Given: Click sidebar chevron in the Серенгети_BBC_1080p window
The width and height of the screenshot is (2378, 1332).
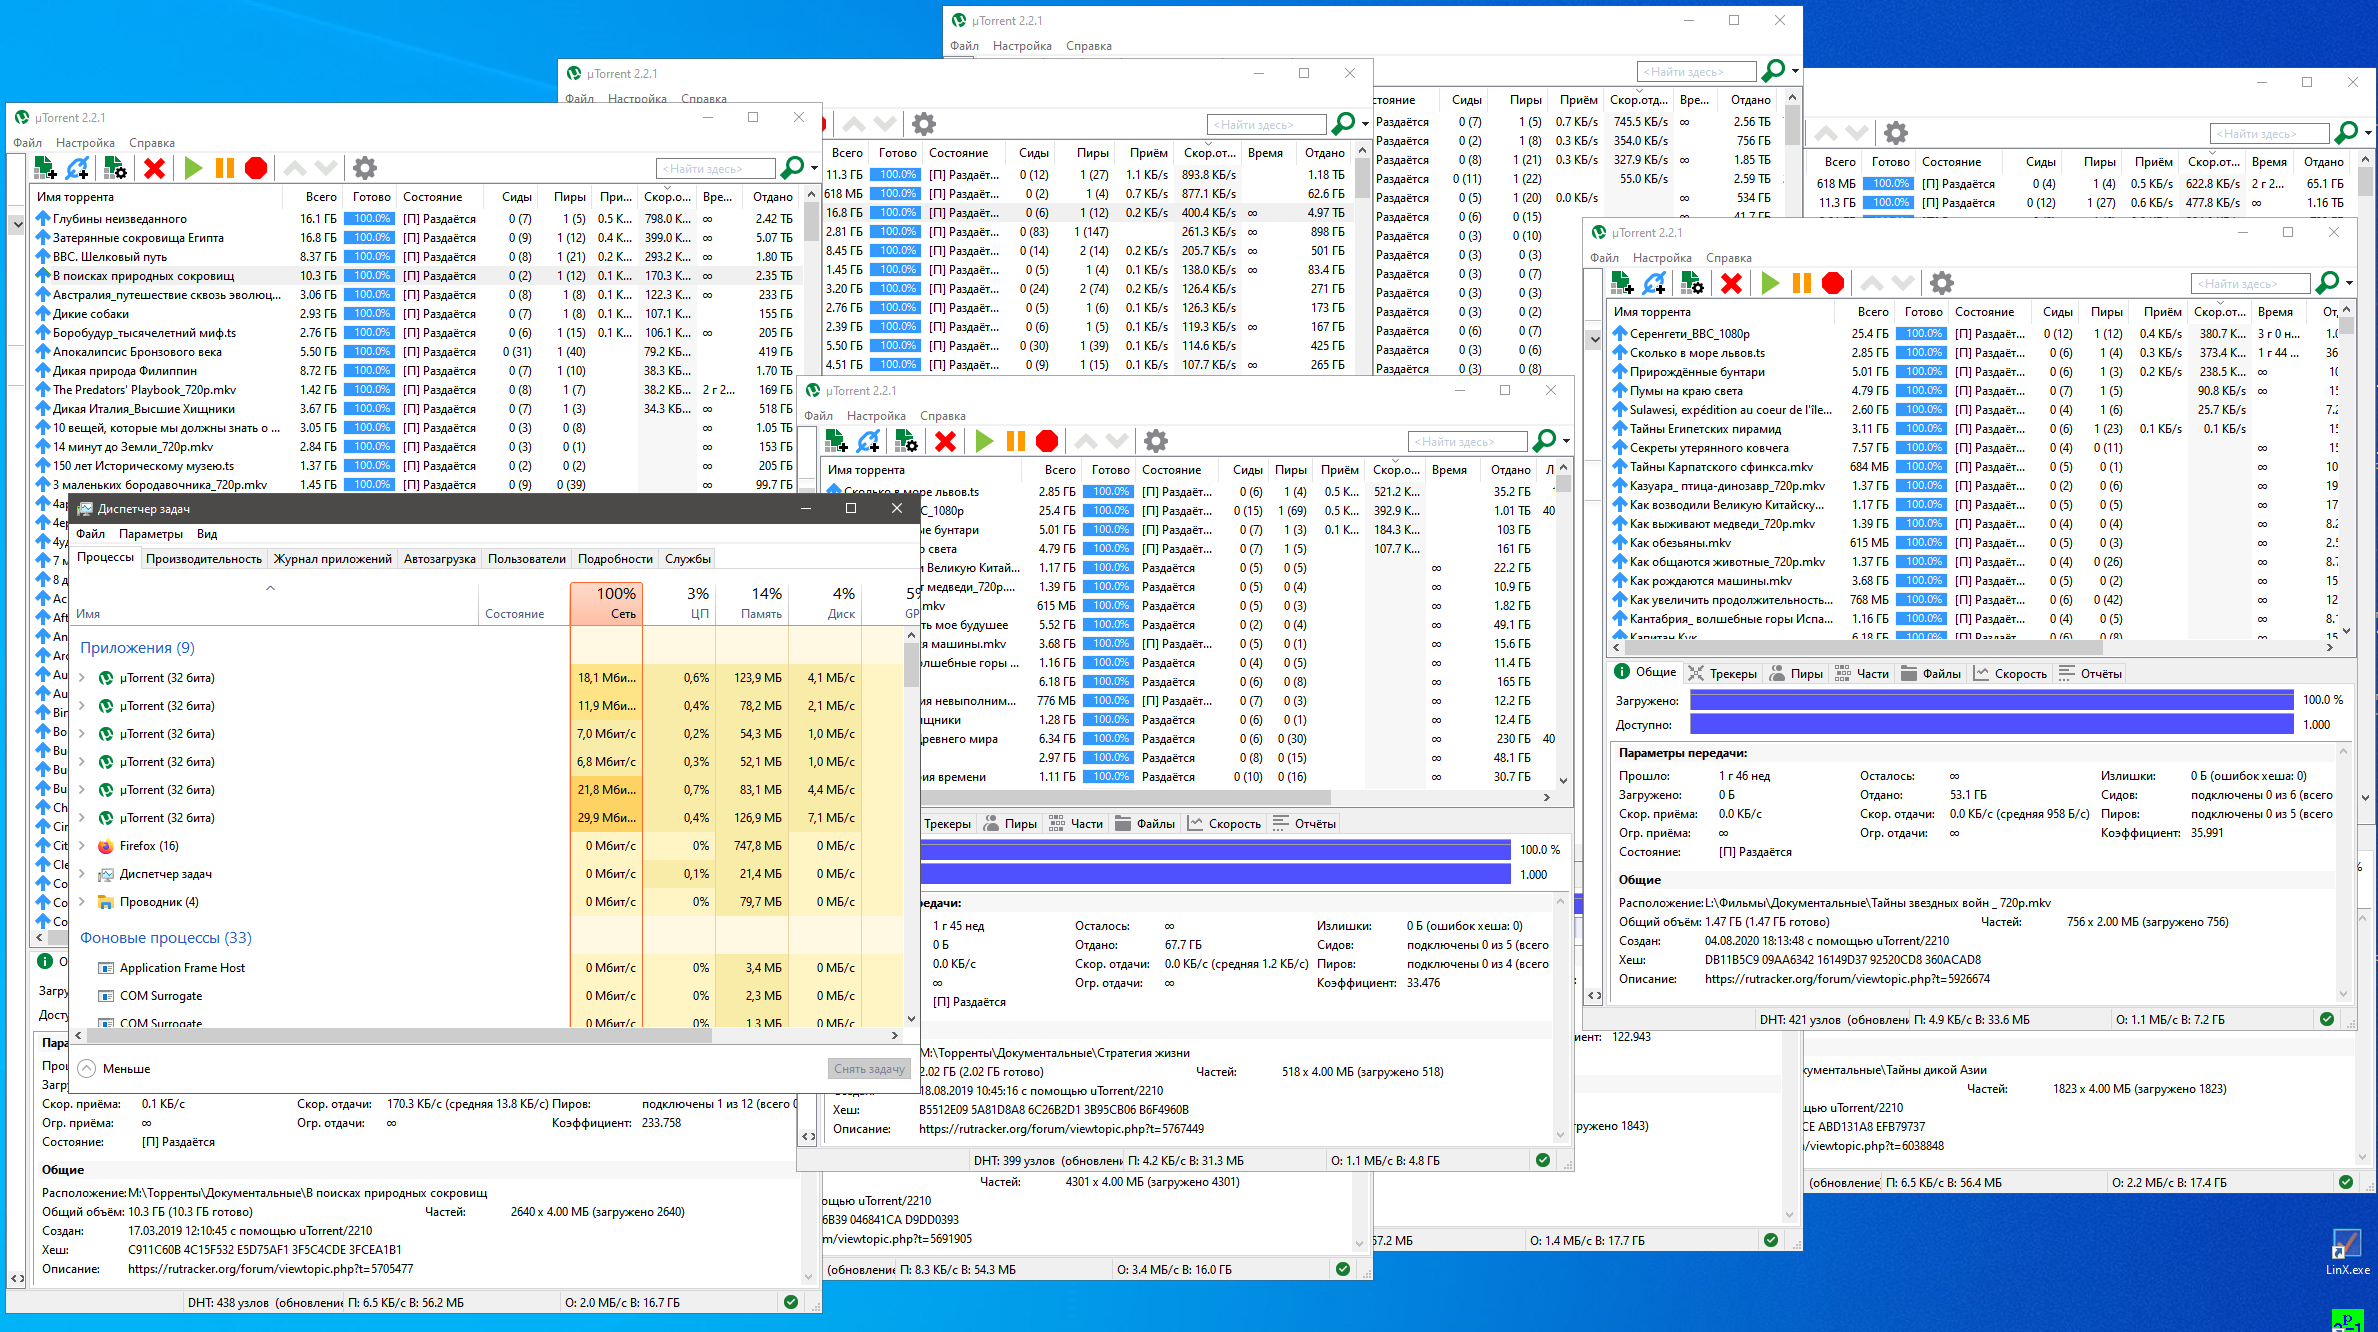Looking at the screenshot, I should coord(1595,340).
